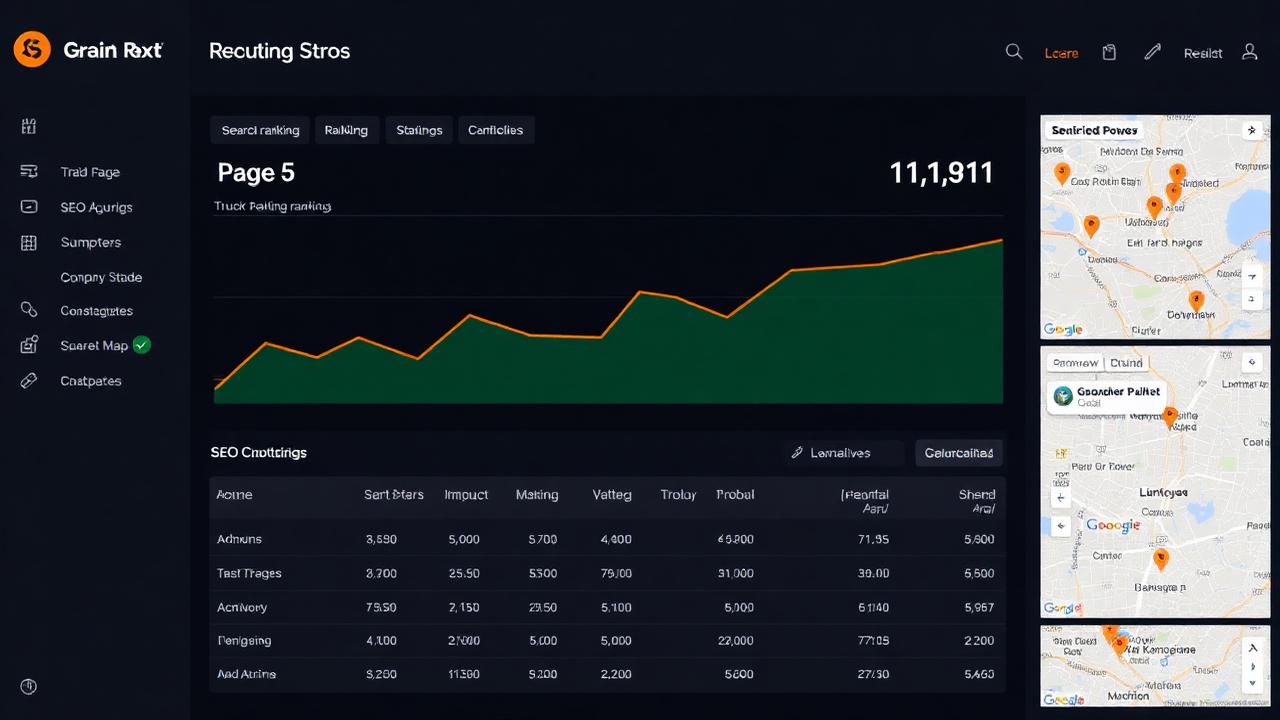Click the 11,1,911 total value
The image size is (1280, 720).
coord(941,173)
